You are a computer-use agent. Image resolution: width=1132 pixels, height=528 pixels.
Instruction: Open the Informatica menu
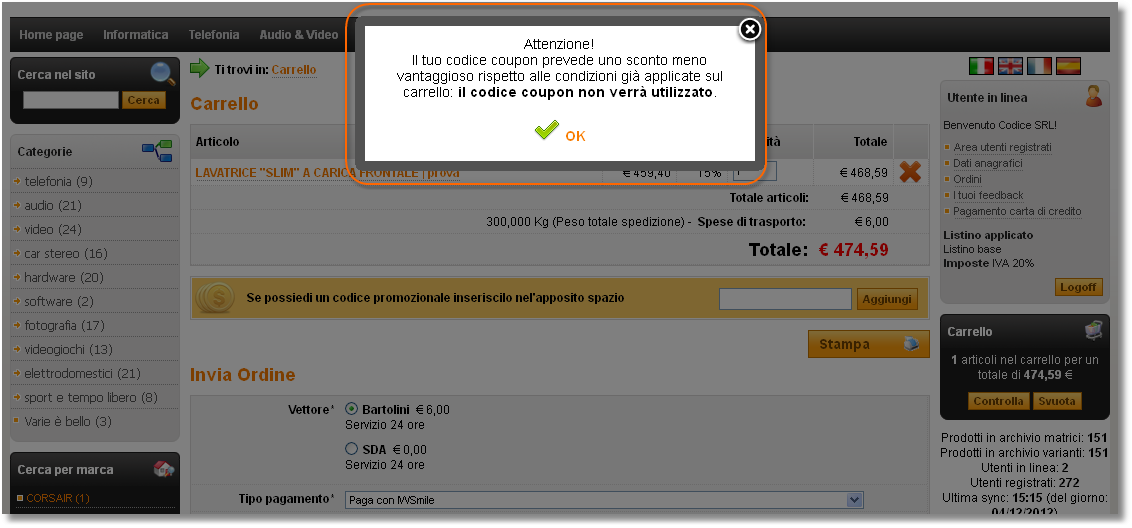coord(136,35)
